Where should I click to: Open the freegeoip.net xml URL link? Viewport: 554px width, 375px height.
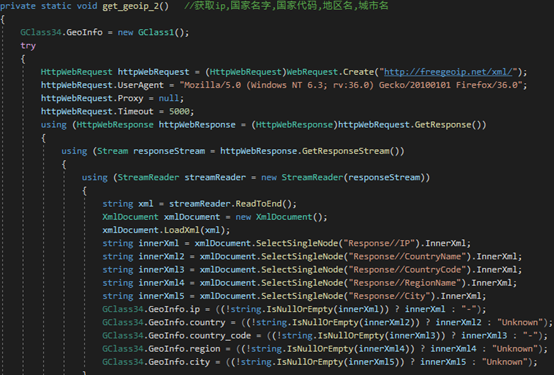(448, 72)
